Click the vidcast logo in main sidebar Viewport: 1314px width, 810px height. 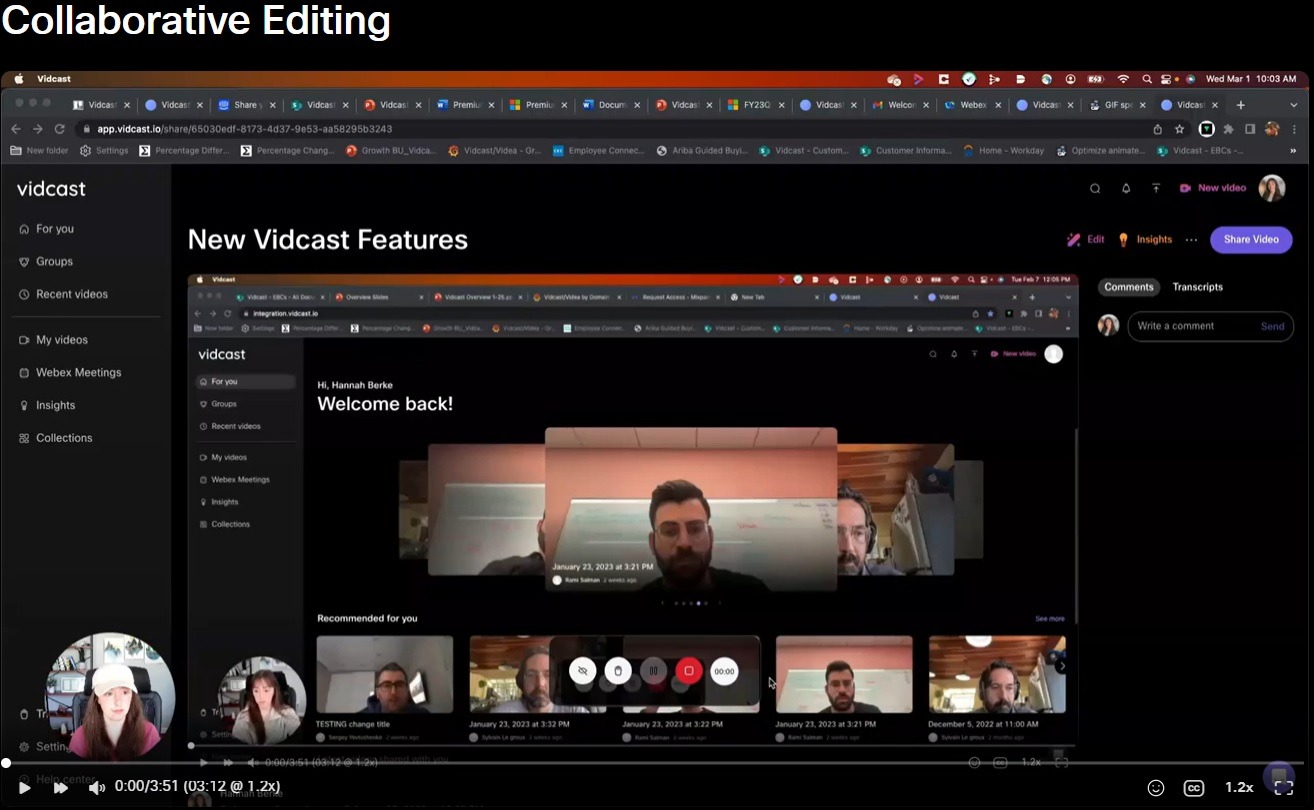(51, 189)
